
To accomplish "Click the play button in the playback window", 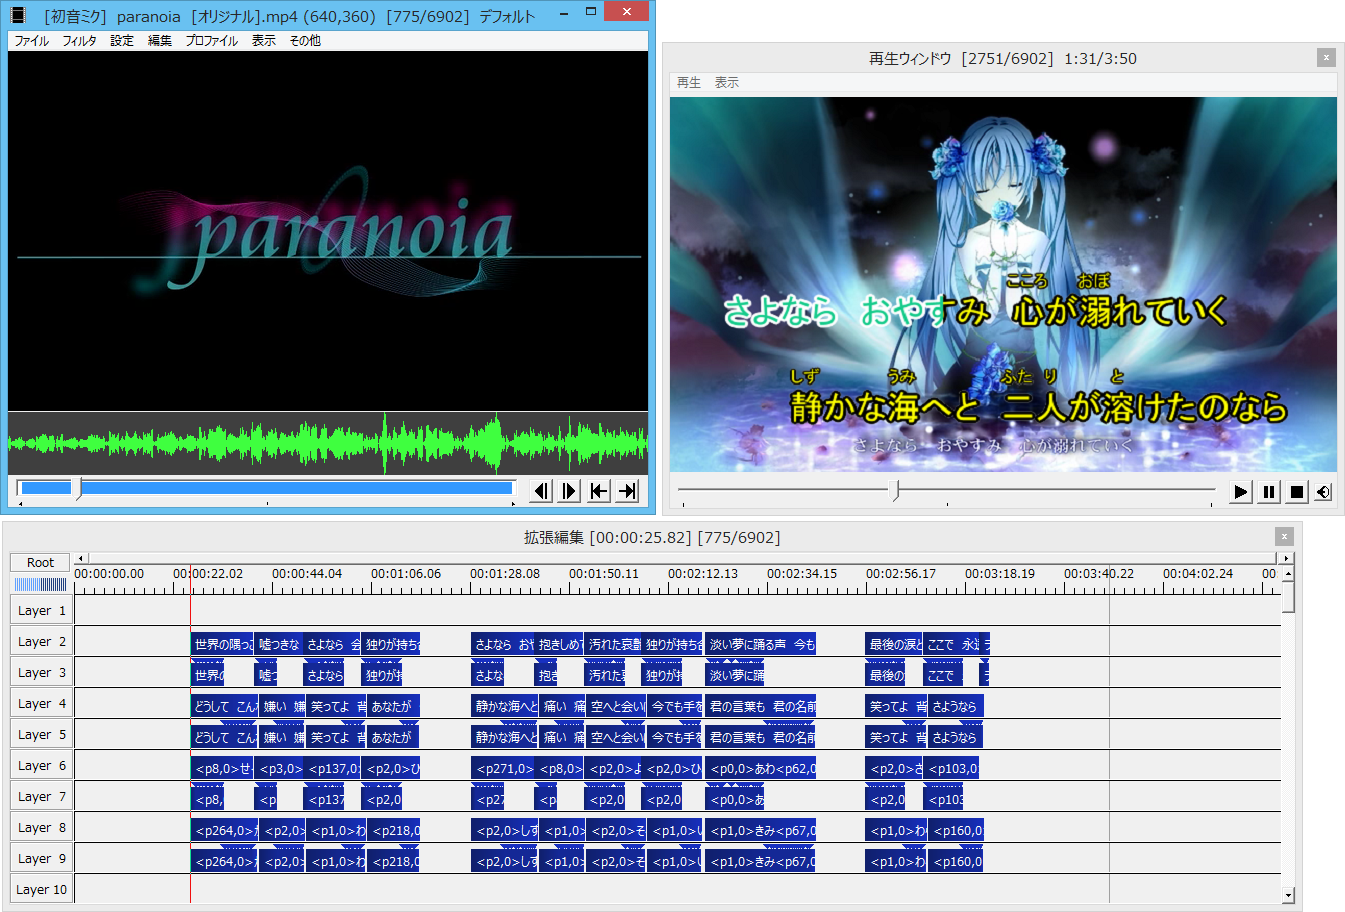I will click(x=1241, y=491).
